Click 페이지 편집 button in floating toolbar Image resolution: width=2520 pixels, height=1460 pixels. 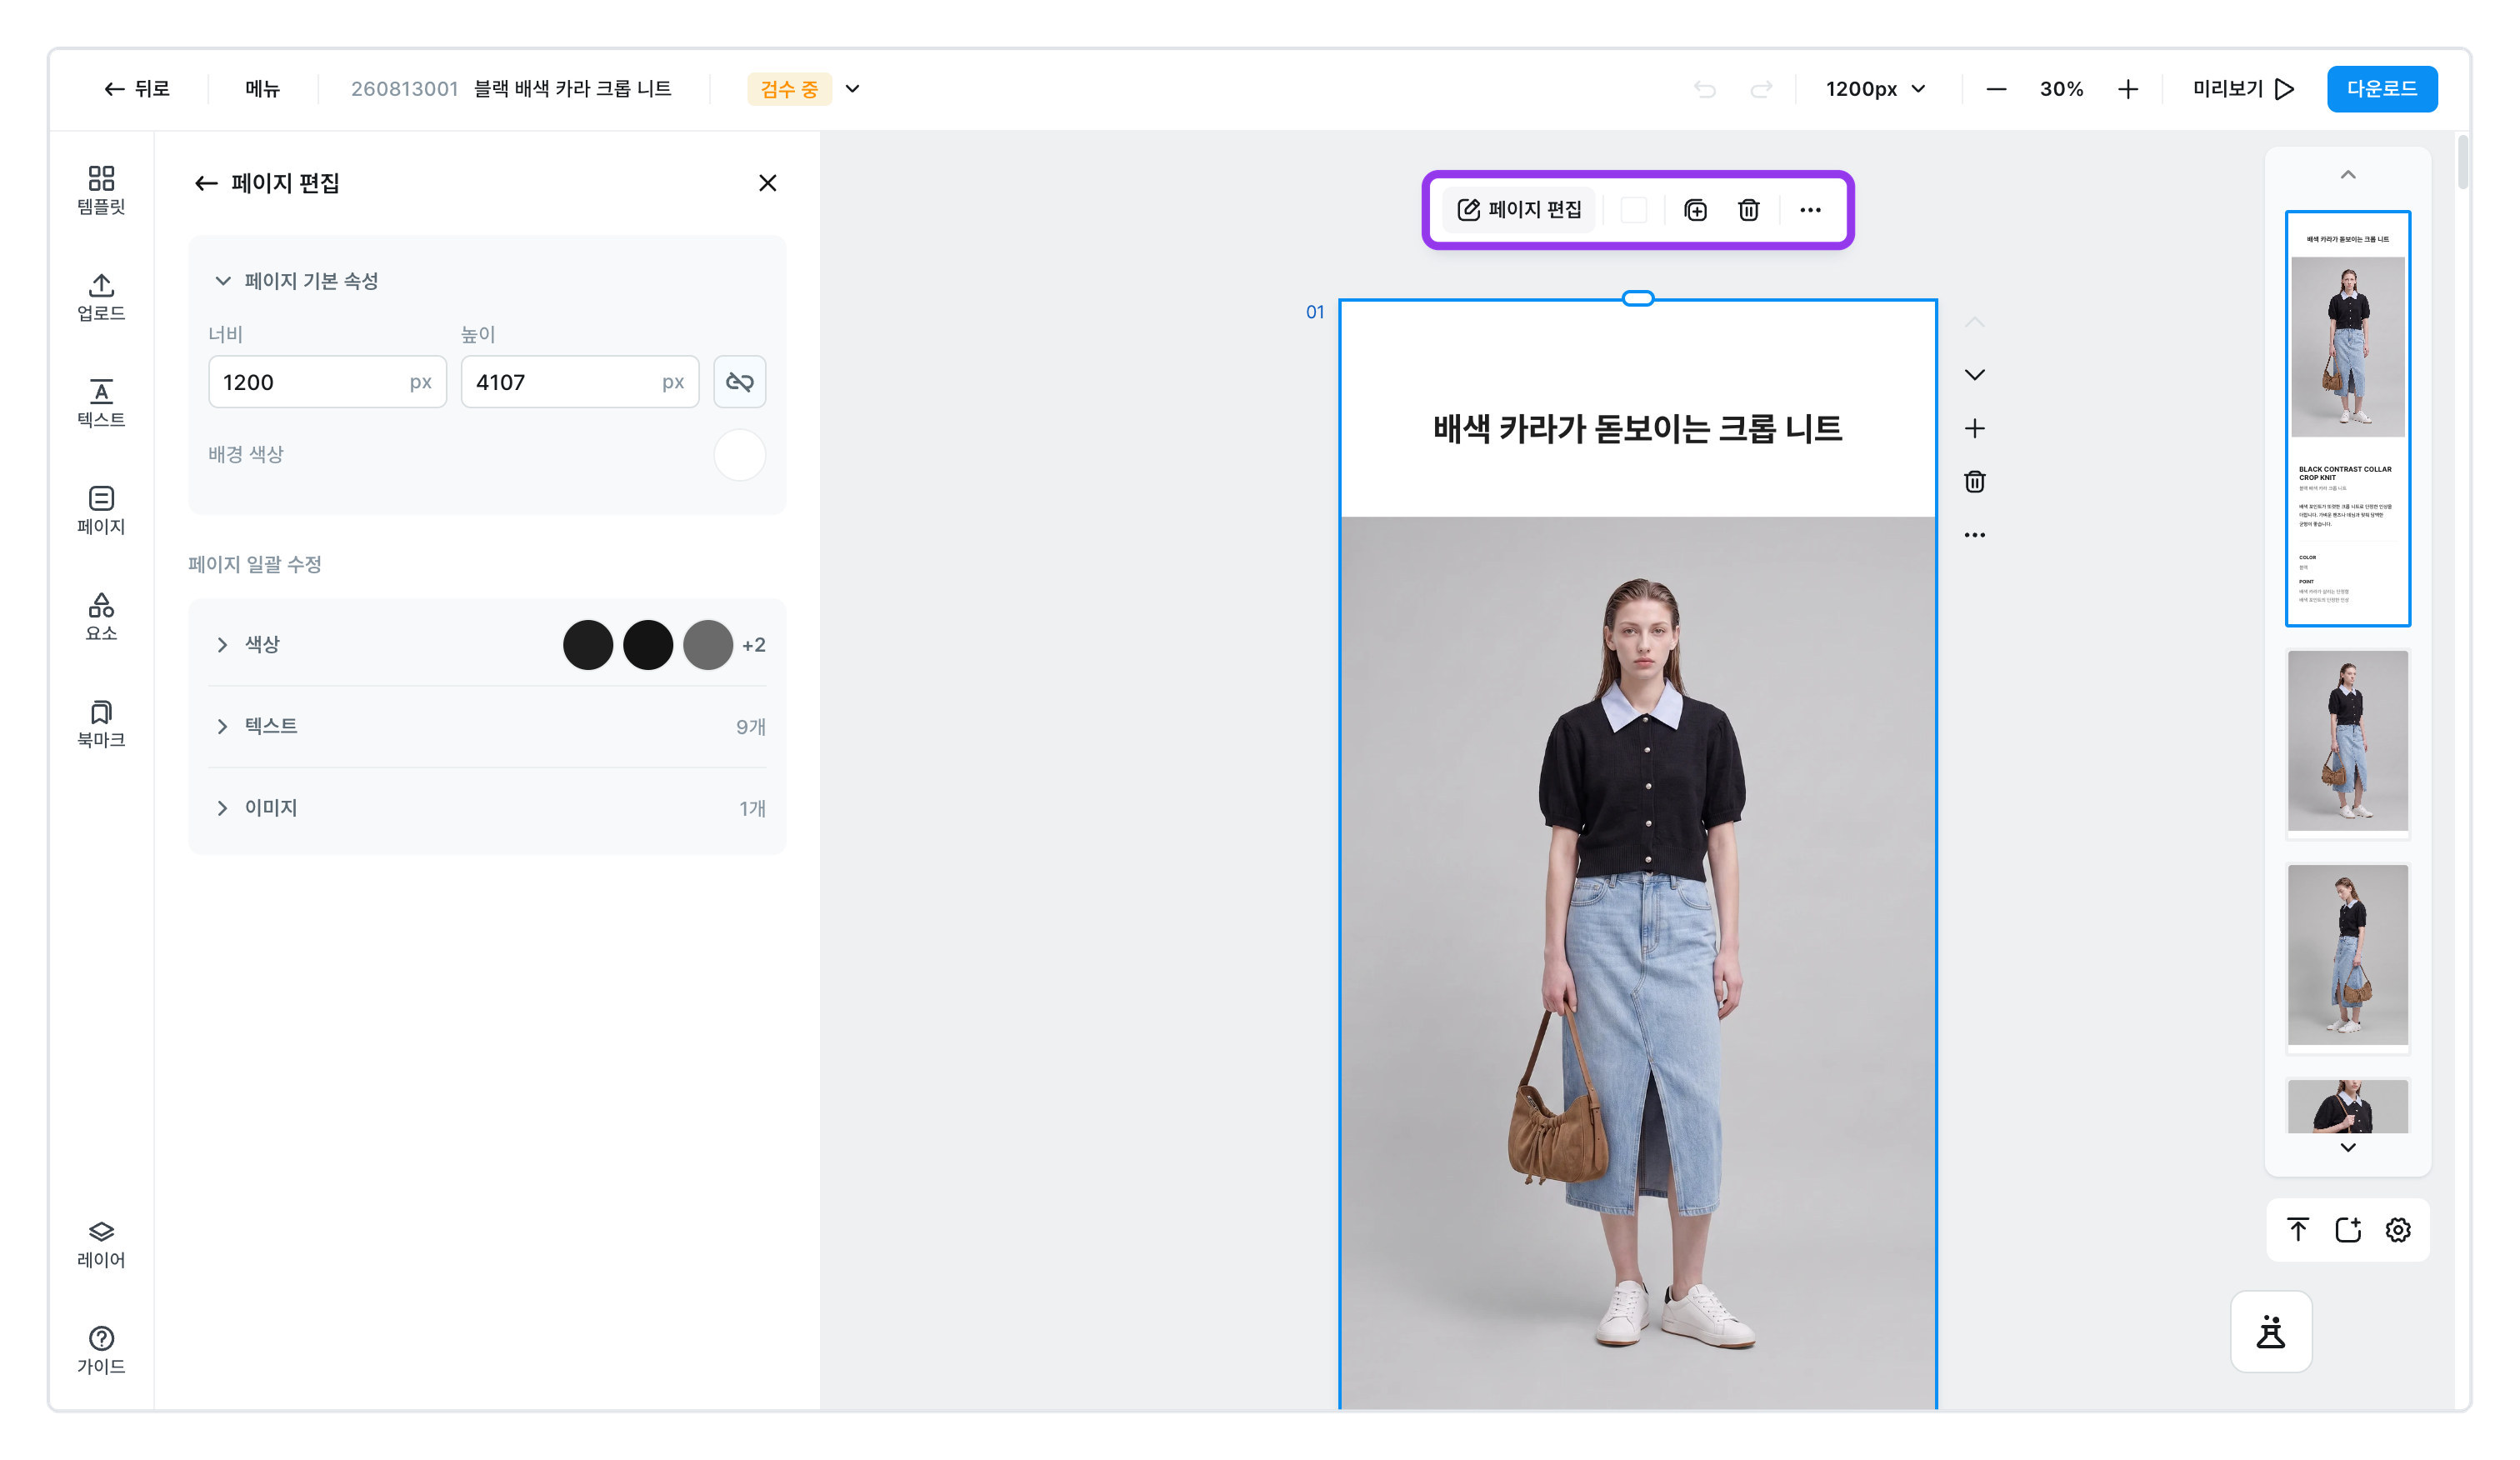(1519, 210)
